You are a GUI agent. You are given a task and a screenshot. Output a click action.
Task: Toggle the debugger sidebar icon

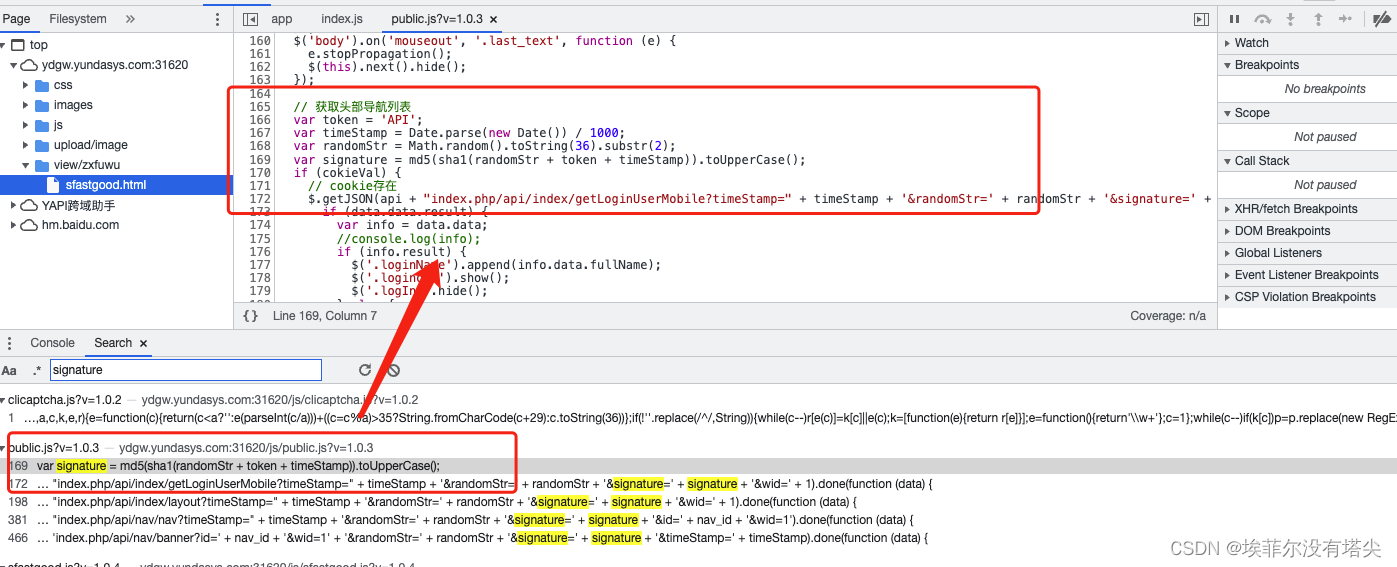(x=1201, y=19)
